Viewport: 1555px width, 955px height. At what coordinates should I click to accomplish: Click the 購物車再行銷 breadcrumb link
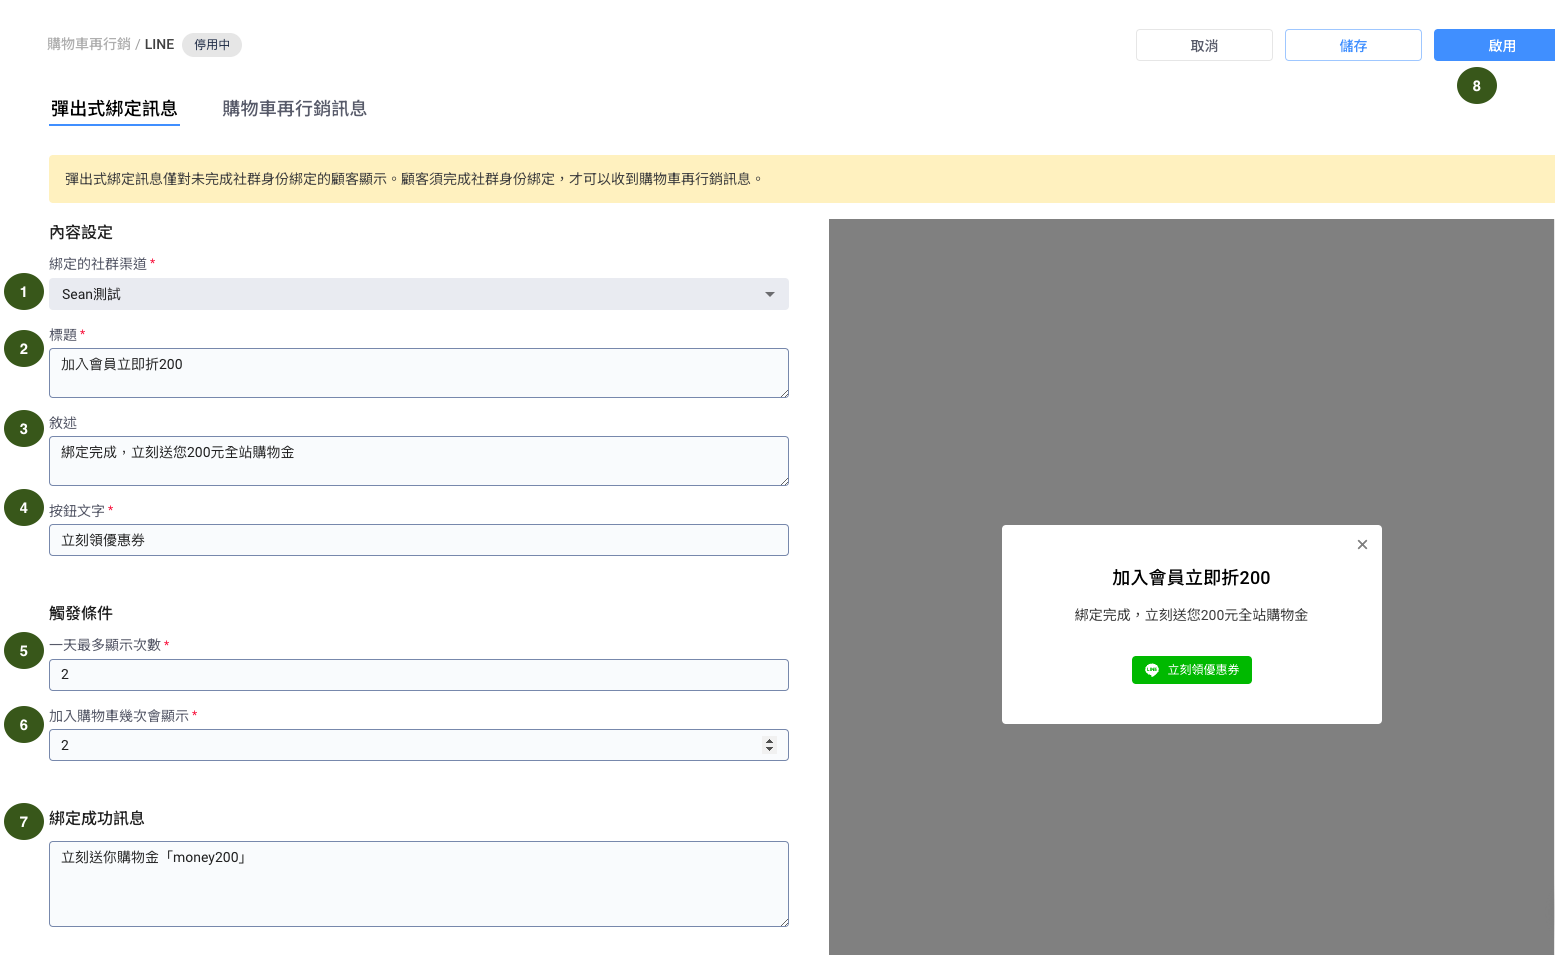pyautogui.click(x=89, y=45)
